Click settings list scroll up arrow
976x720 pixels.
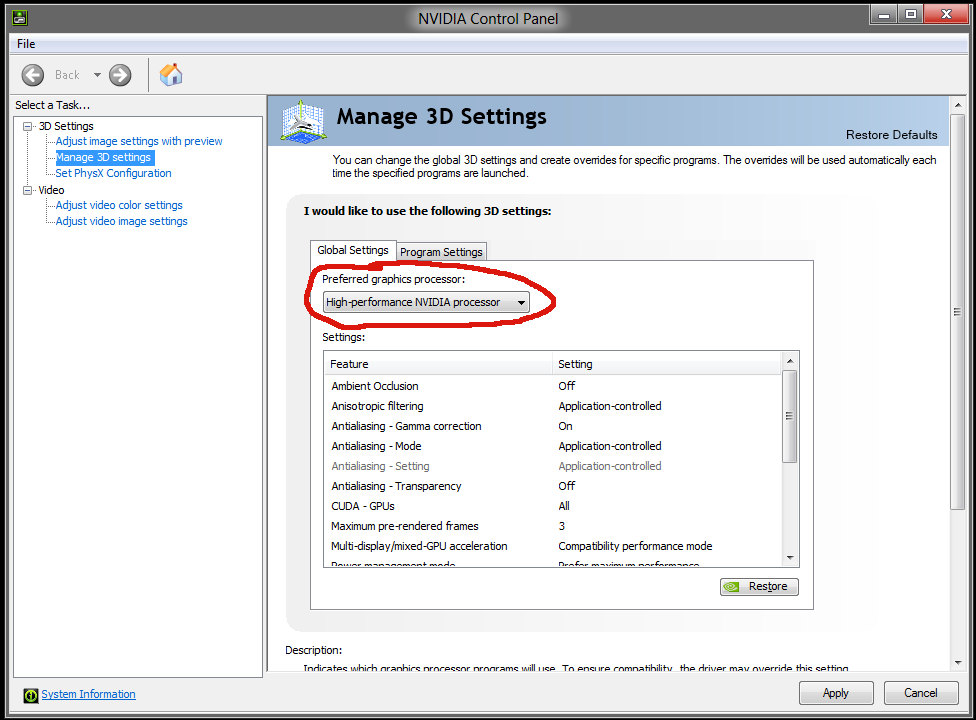[x=790, y=361]
